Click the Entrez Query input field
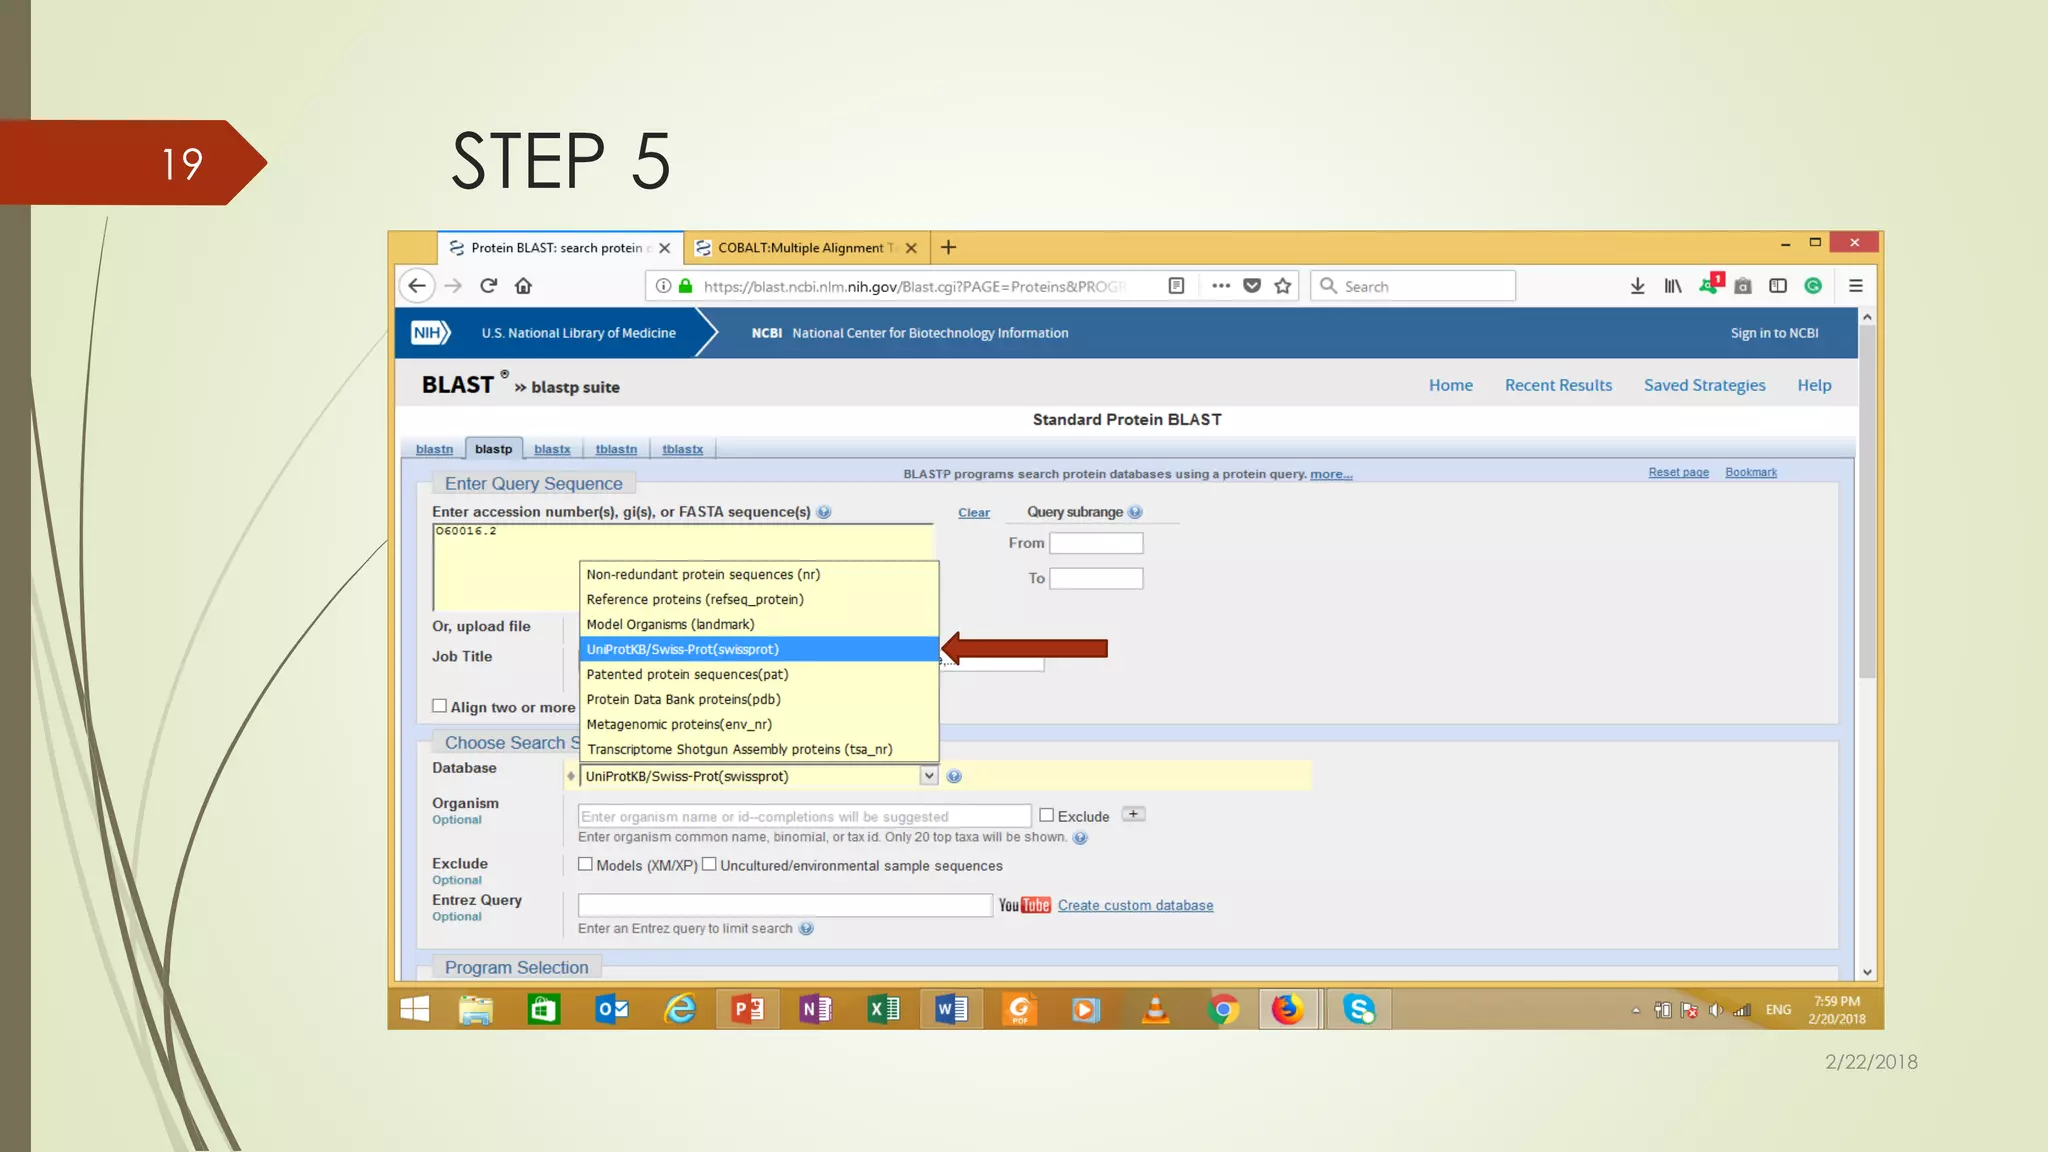Viewport: 2048px width, 1152px height. (785, 905)
